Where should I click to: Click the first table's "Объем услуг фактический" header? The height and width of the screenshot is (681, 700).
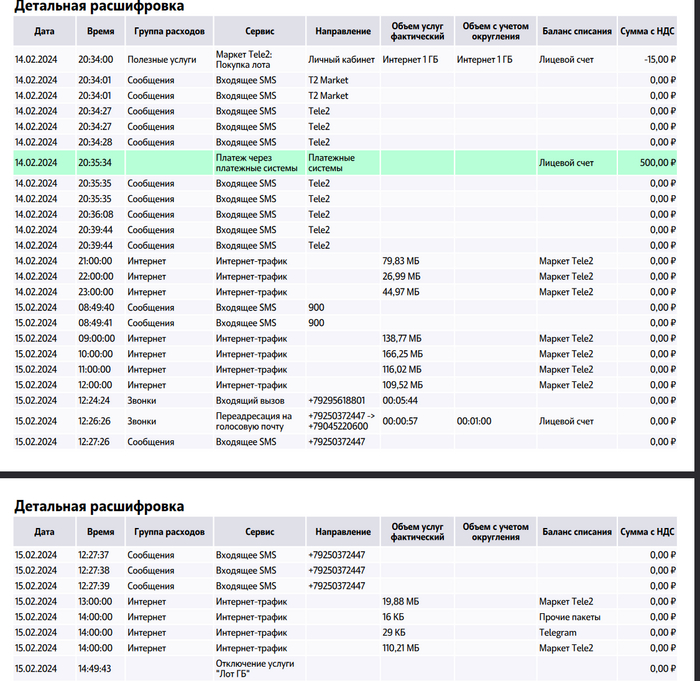pyautogui.click(x=417, y=31)
